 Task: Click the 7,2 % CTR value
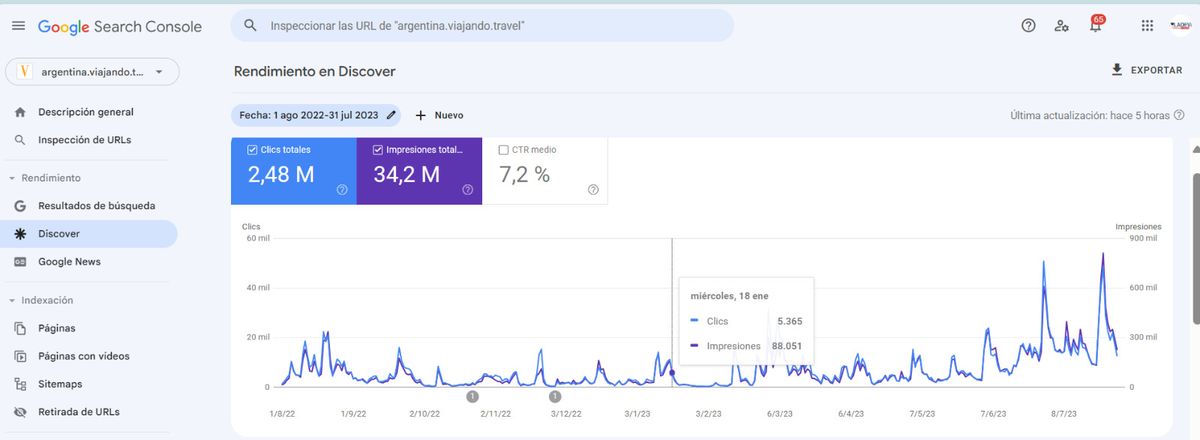pos(525,175)
